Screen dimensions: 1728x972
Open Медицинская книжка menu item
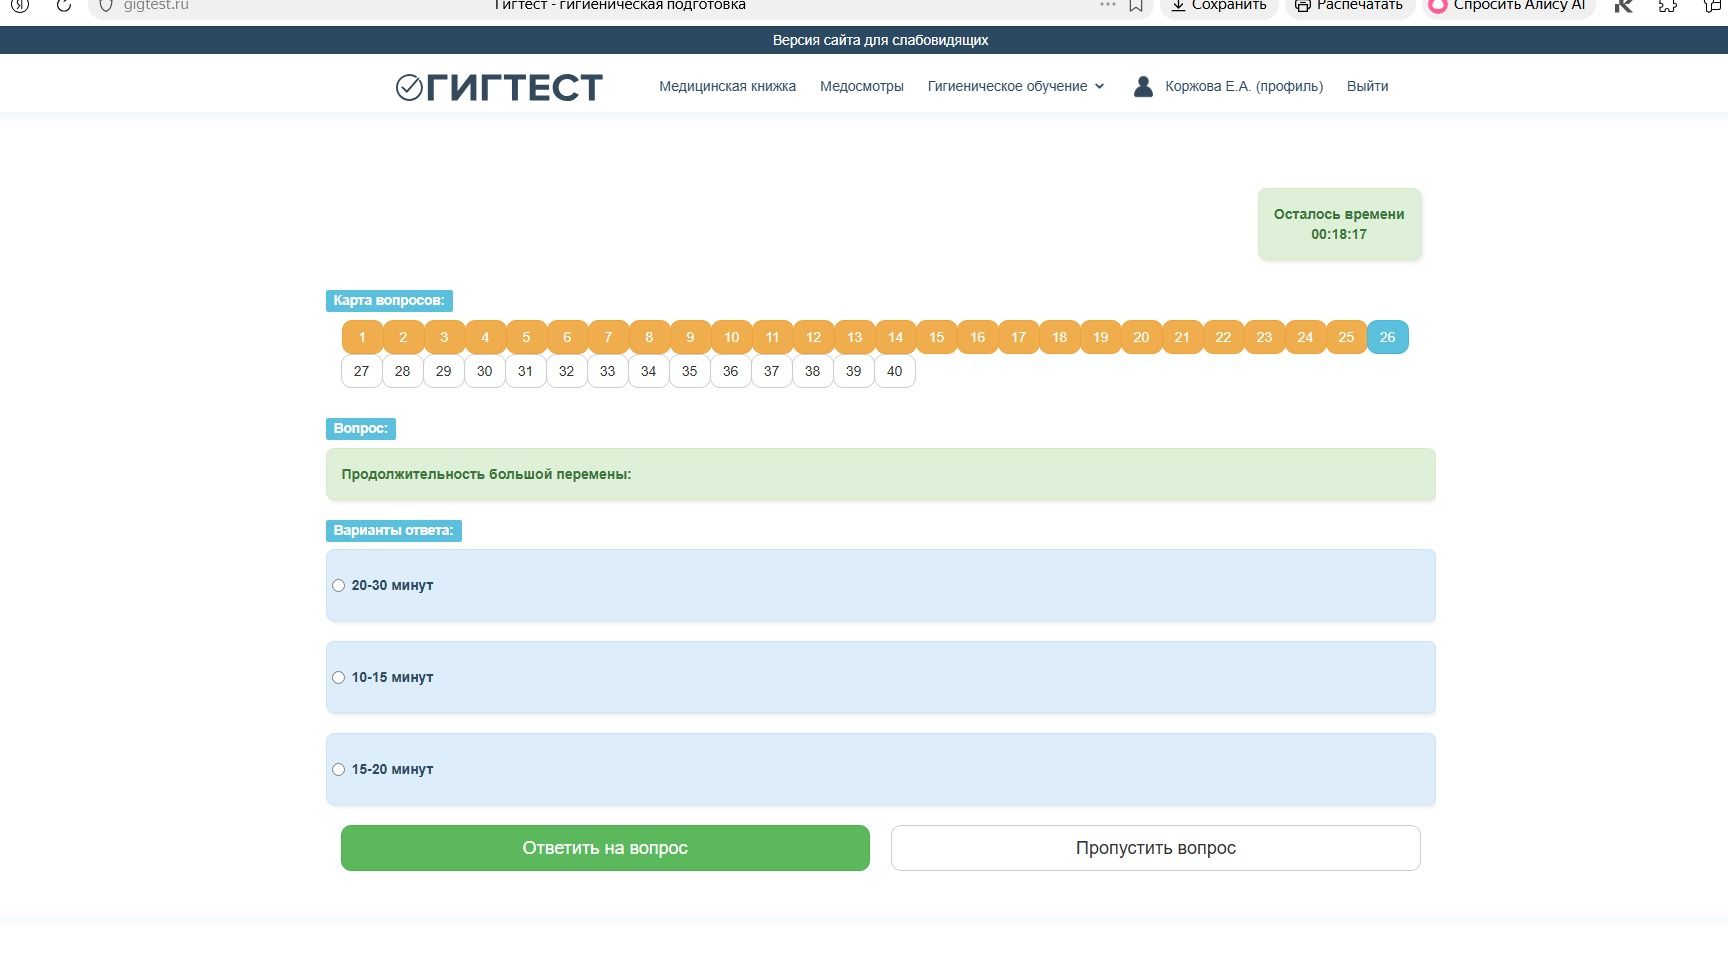727,86
